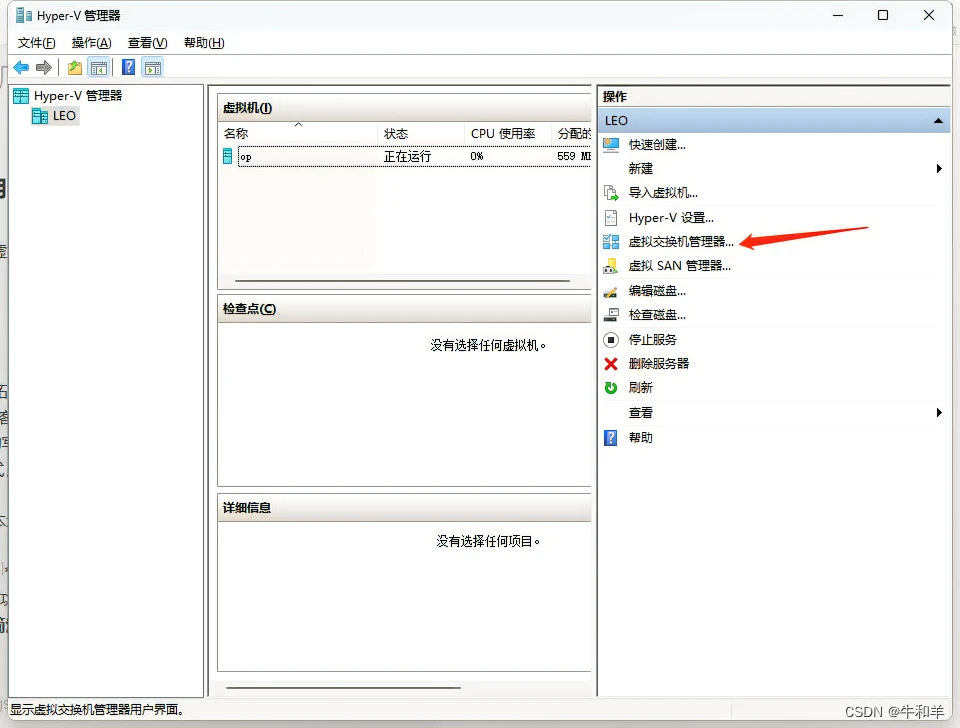
Task: Click the red X Remove Server icon
Action: tap(611, 364)
